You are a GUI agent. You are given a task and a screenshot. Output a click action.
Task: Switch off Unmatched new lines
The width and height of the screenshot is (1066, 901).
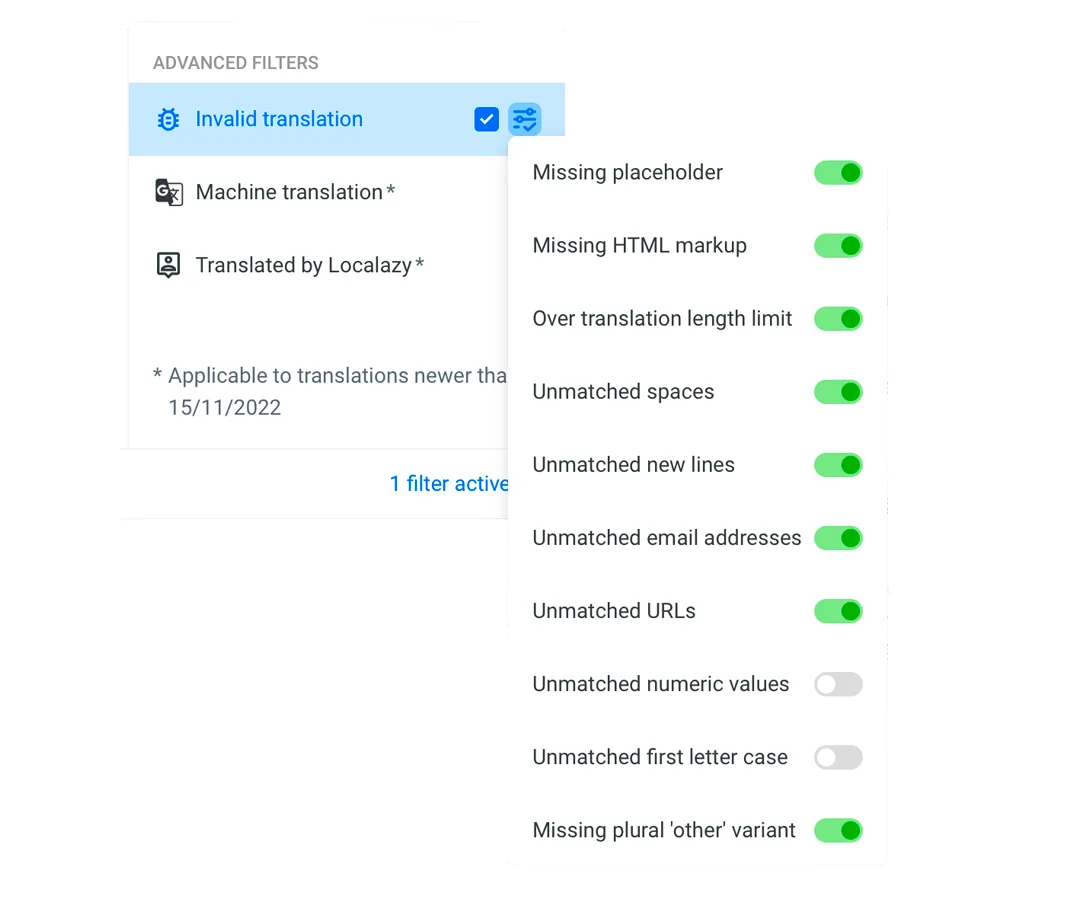tap(838, 465)
